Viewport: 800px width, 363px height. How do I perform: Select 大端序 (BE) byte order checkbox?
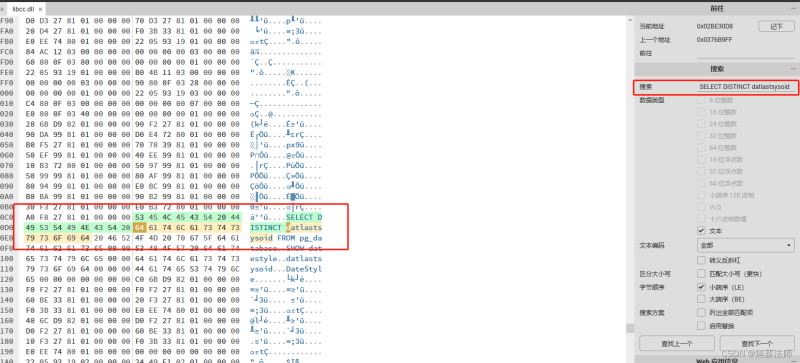[x=701, y=299]
